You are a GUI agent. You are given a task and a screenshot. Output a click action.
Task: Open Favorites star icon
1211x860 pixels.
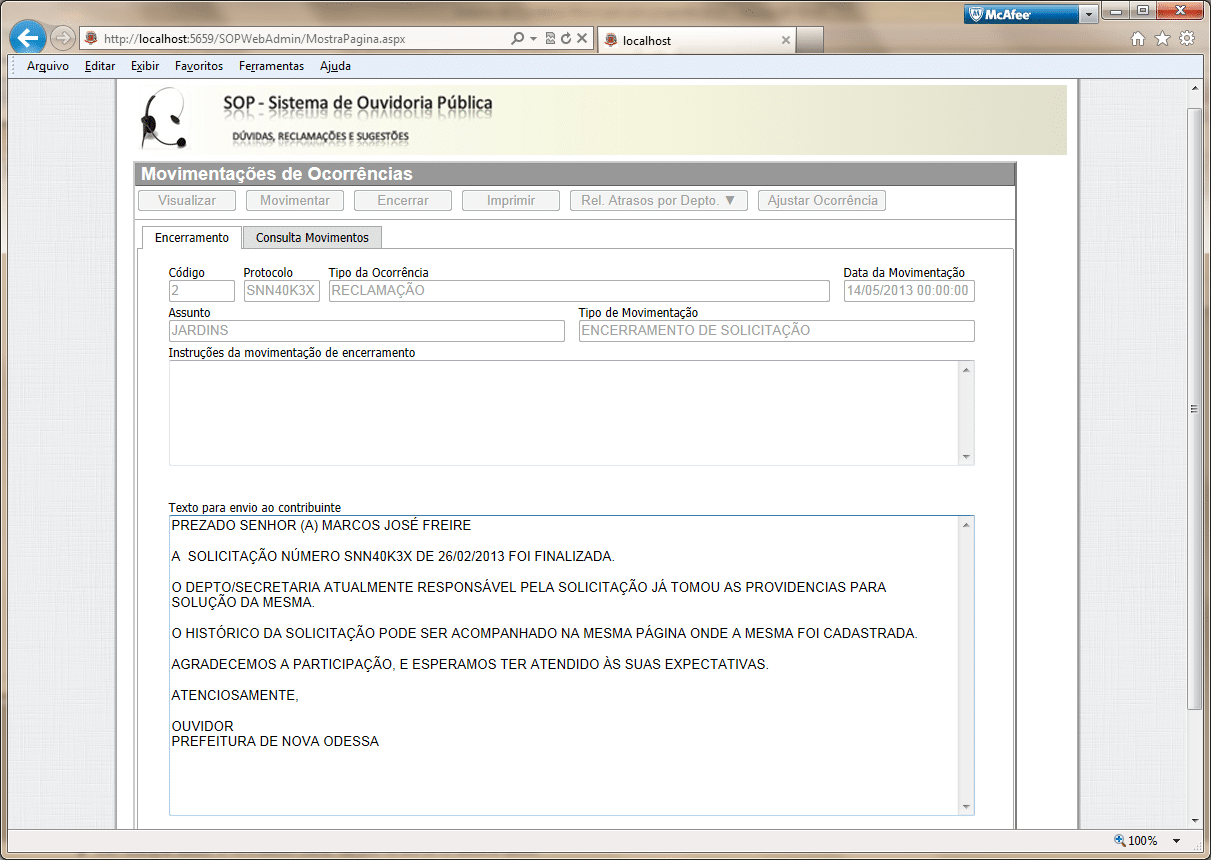[x=1162, y=39]
